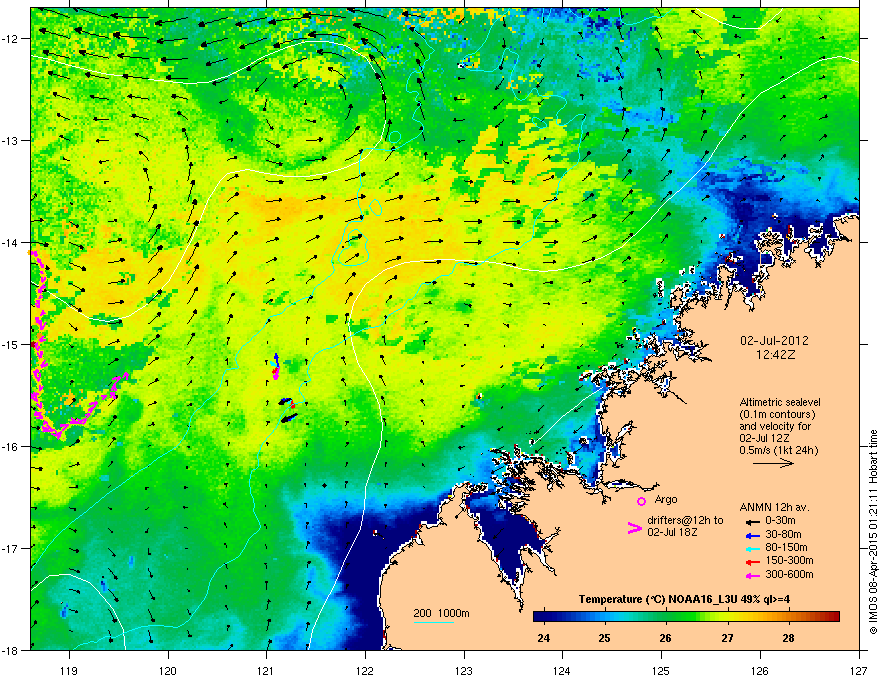The height and width of the screenshot is (680, 880).
Task: Click the cyan isobath sample line under '200 1000m'
Action: 434,622
